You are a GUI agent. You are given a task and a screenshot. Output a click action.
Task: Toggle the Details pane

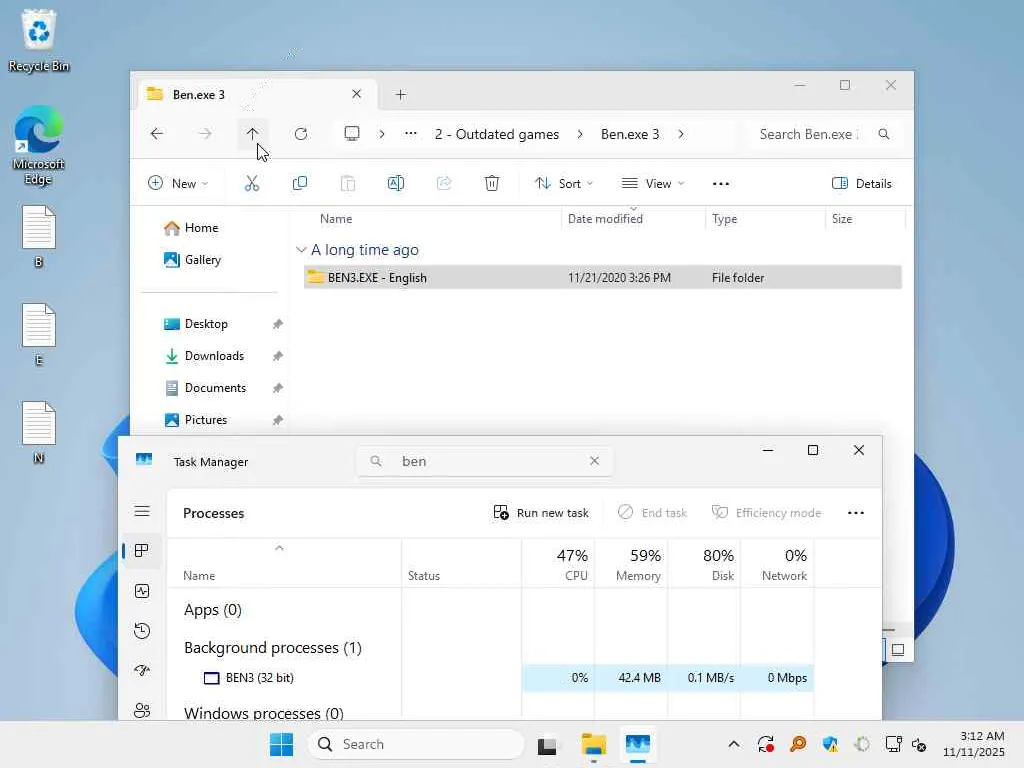[861, 184]
